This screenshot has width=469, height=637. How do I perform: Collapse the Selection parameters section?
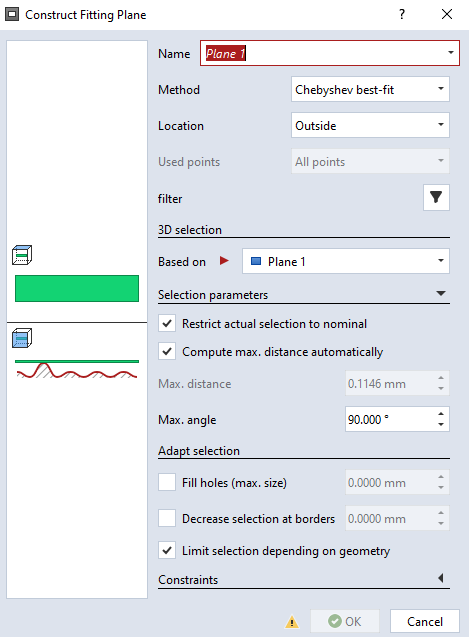(441, 294)
